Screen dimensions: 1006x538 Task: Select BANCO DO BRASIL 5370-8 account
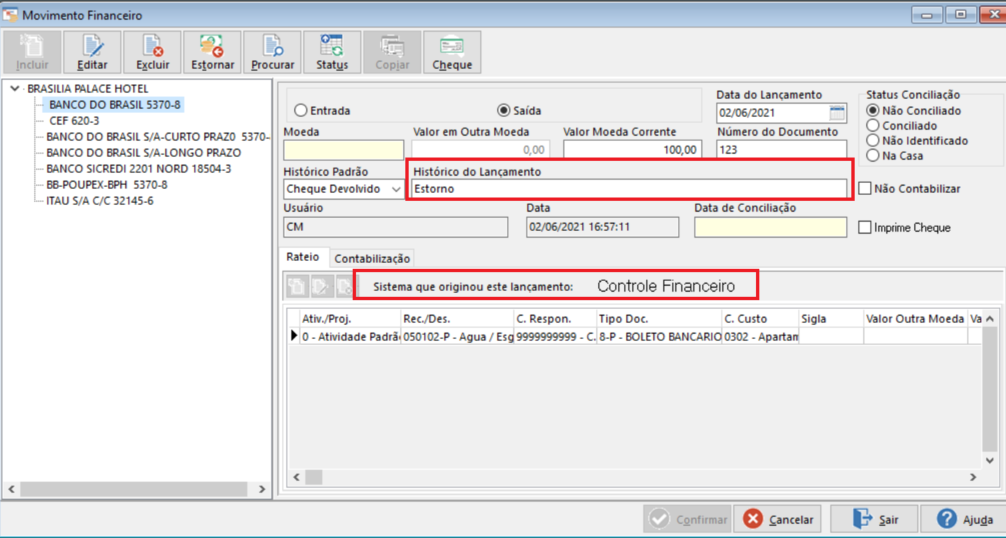pyautogui.click(x=115, y=105)
